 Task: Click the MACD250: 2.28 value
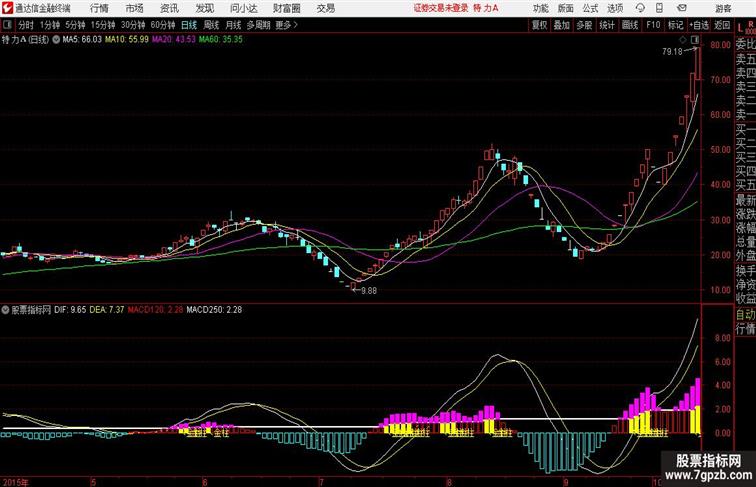[x=214, y=310]
